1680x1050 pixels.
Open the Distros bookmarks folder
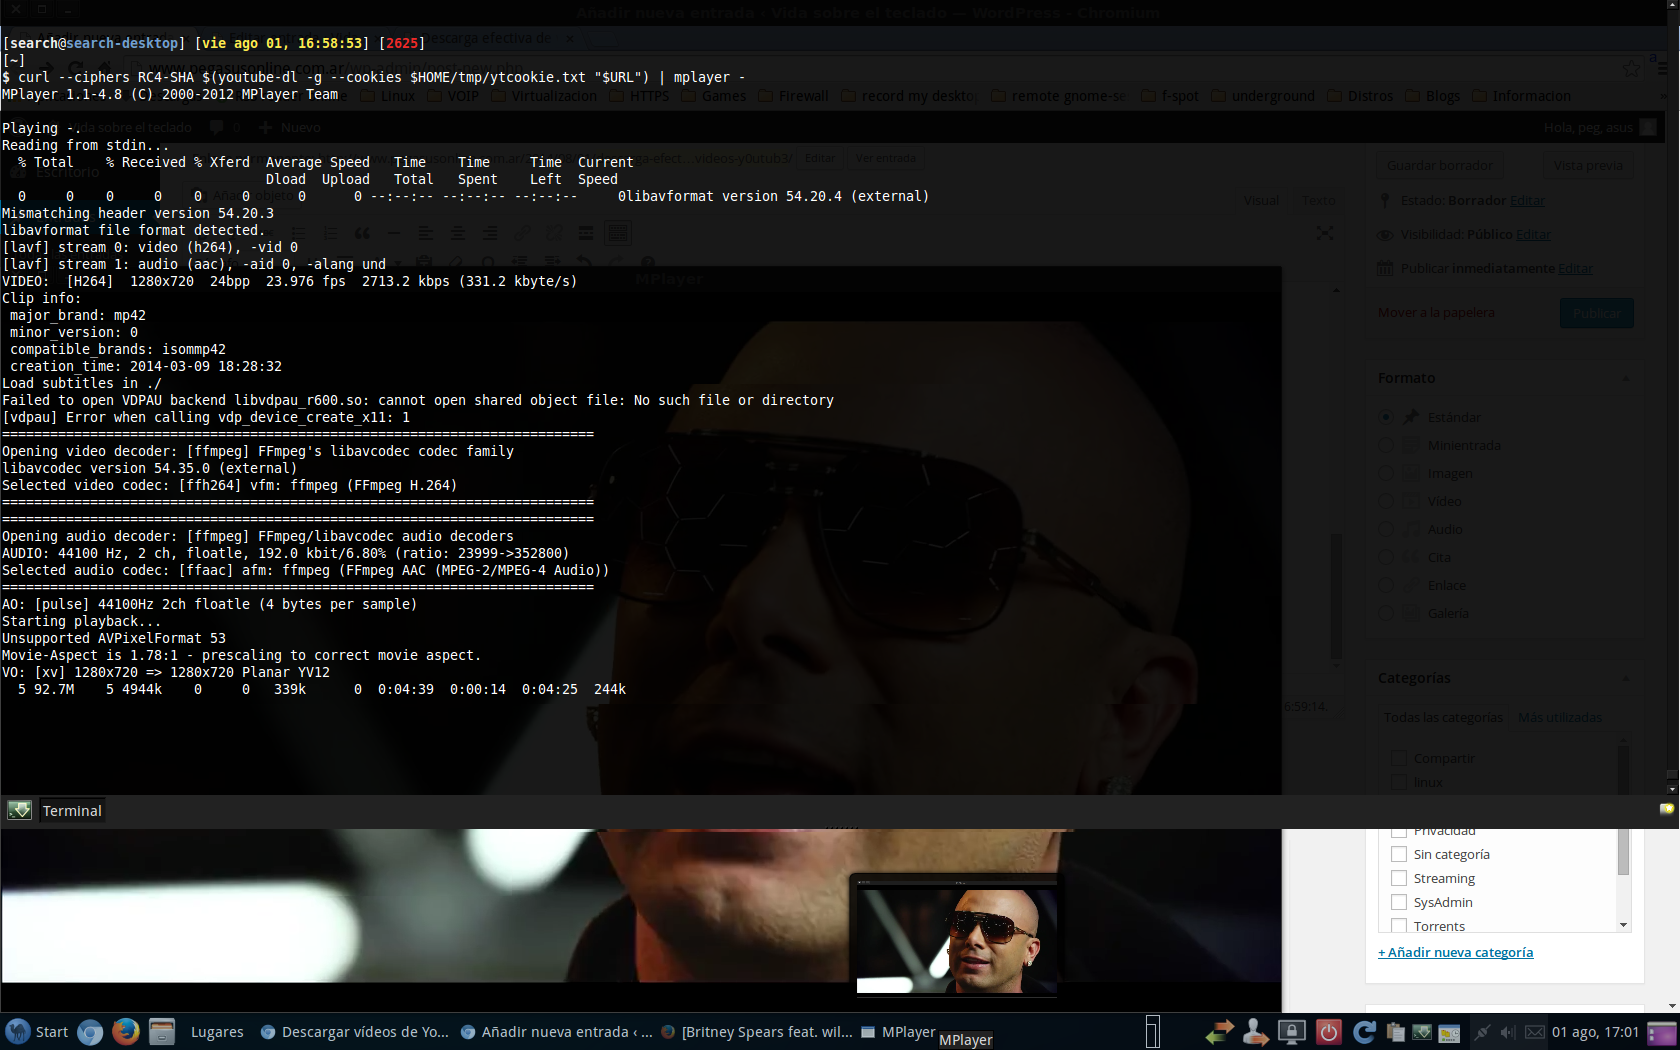1360,96
